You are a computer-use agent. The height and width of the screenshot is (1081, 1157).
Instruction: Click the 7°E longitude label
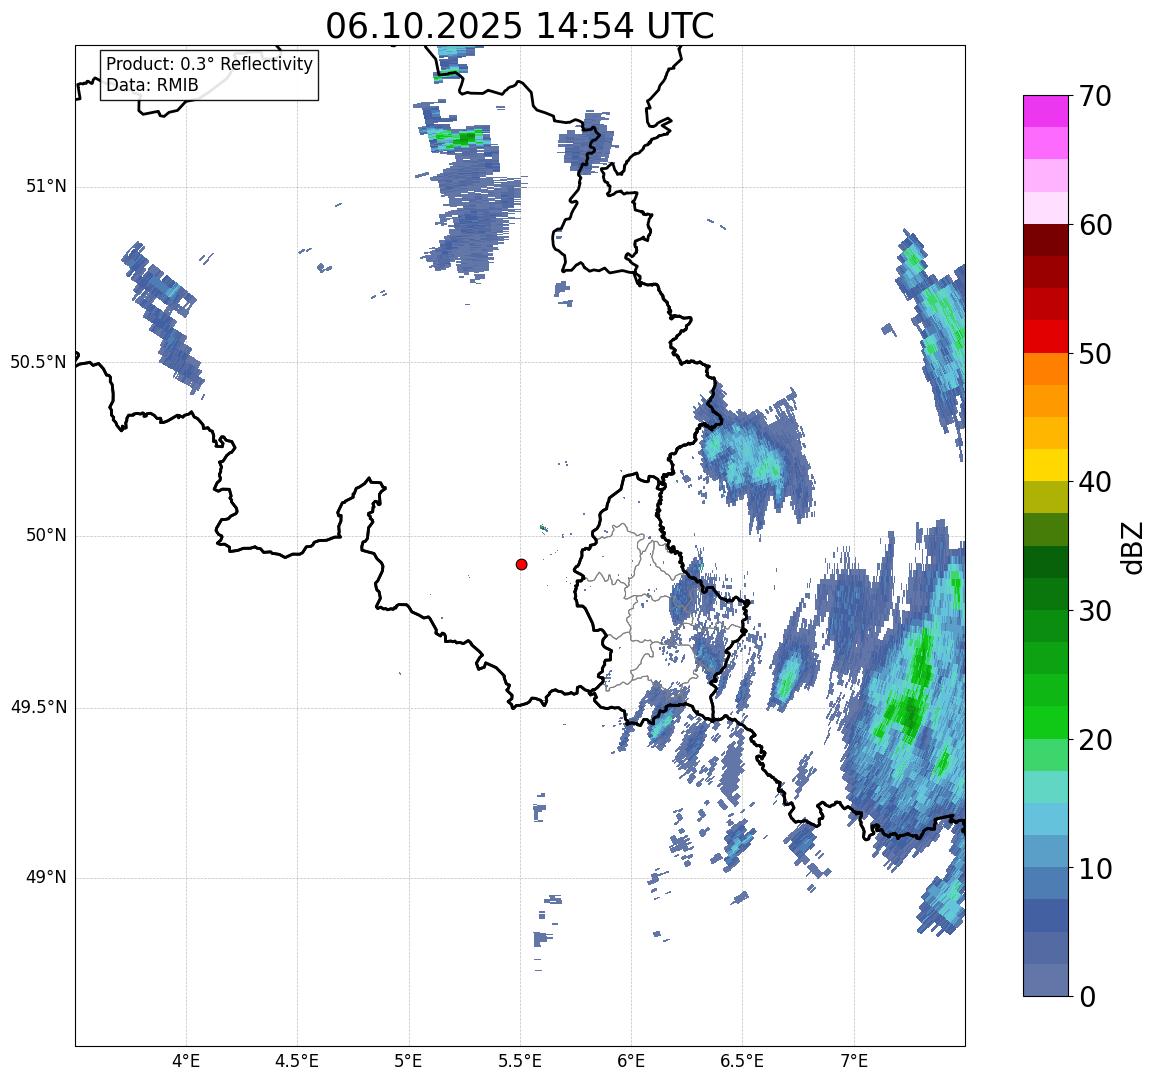click(854, 1061)
